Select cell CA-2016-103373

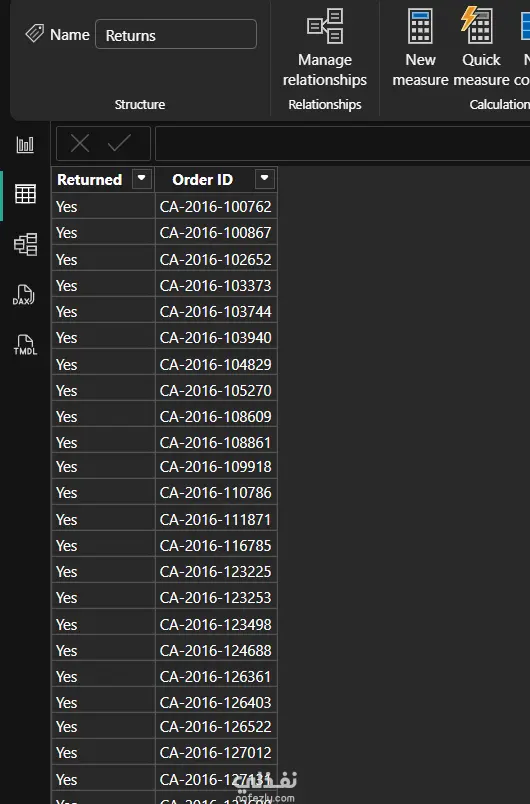coord(216,285)
